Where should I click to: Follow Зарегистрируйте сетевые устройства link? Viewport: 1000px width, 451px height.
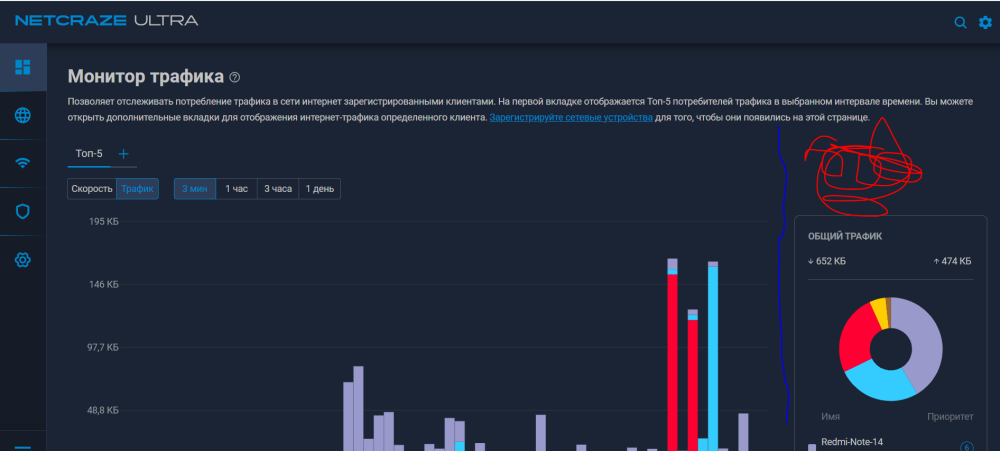571,117
